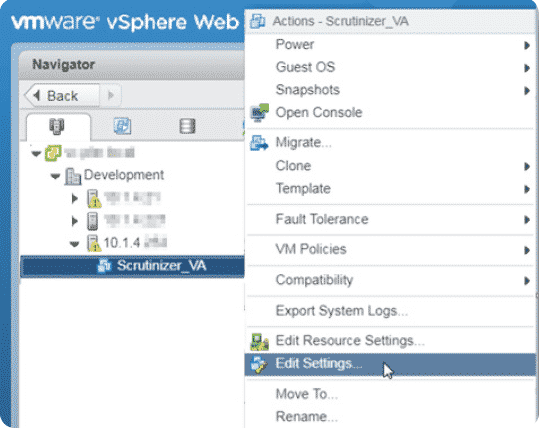Open the Compatibility submenu
The image size is (539, 429).
(x=390, y=280)
